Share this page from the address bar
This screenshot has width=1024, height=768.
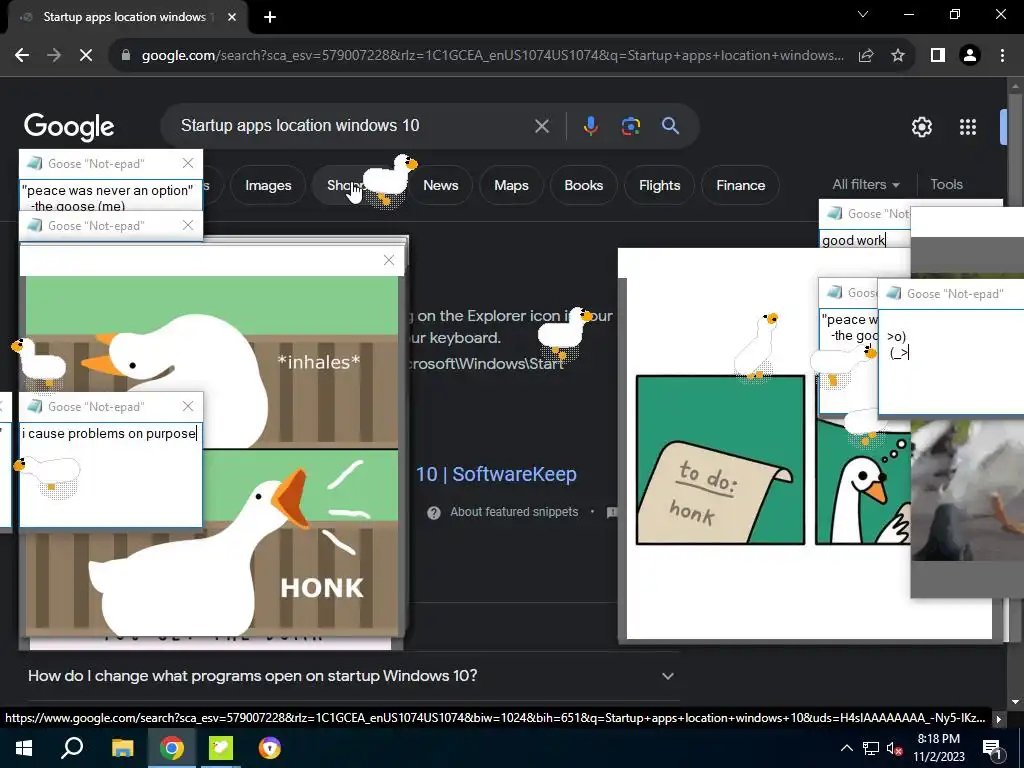(x=866, y=56)
